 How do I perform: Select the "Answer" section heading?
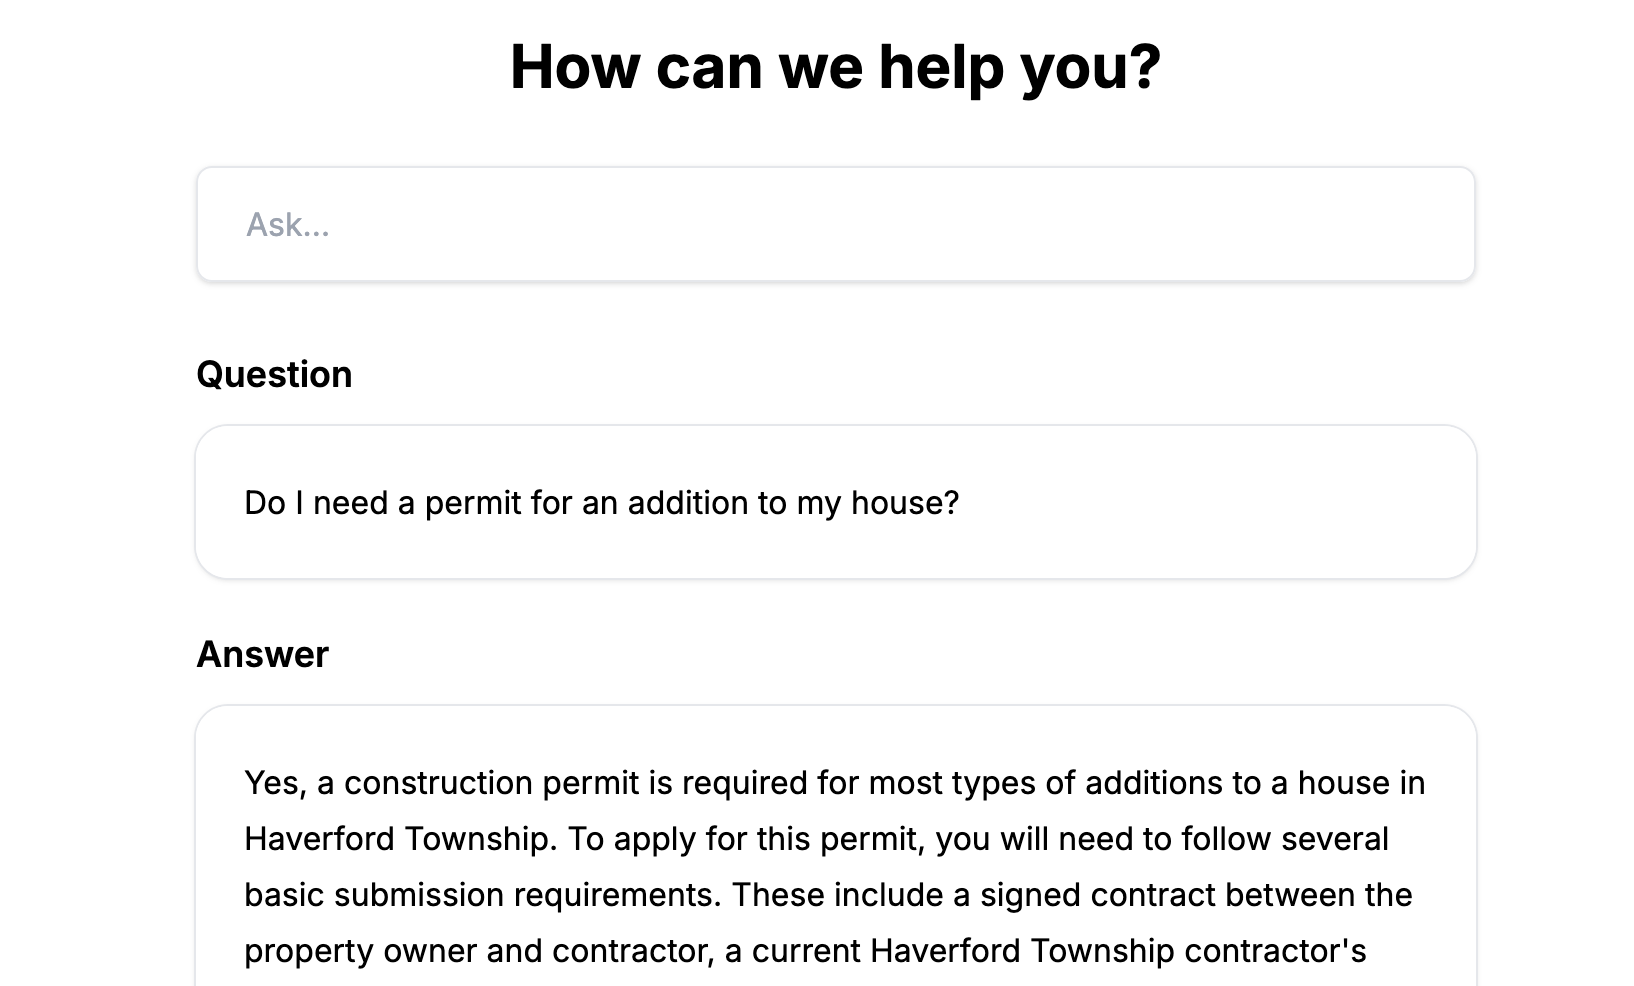[262, 654]
